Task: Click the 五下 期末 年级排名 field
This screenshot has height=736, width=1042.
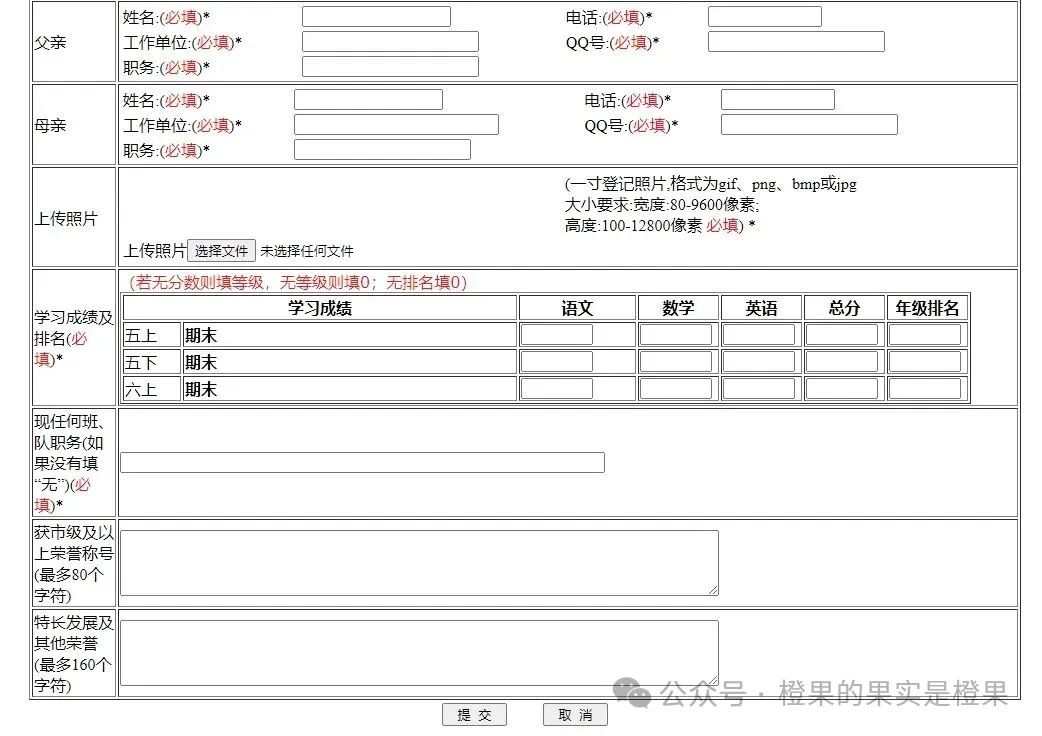Action: [925, 361]
